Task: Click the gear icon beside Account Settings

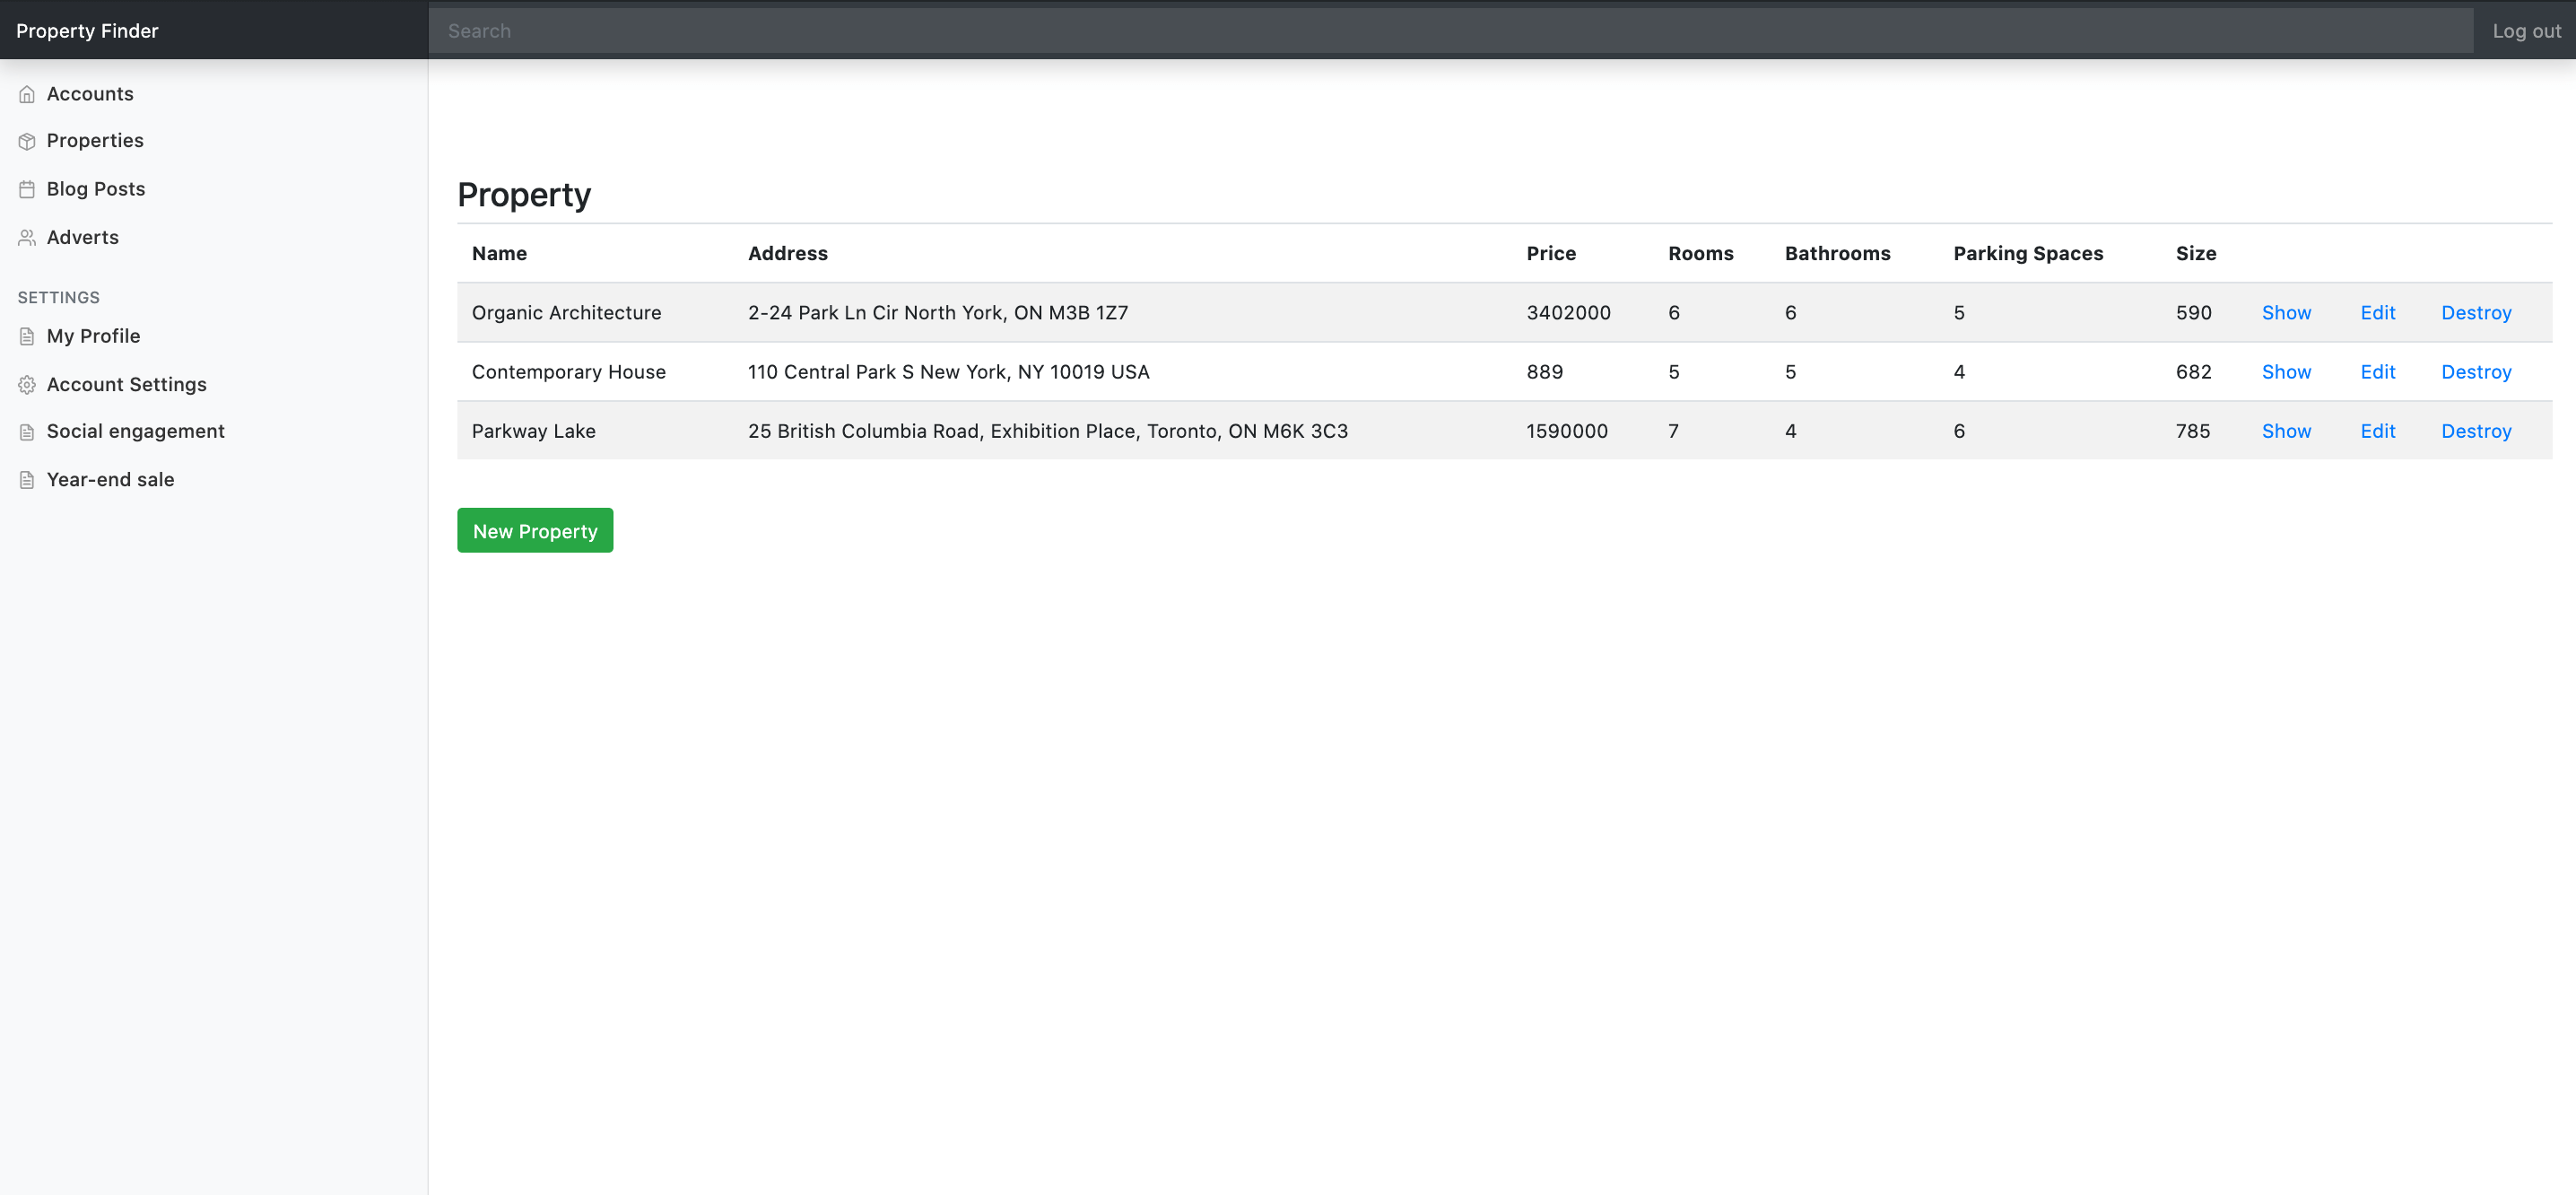Action: (27, 385)
